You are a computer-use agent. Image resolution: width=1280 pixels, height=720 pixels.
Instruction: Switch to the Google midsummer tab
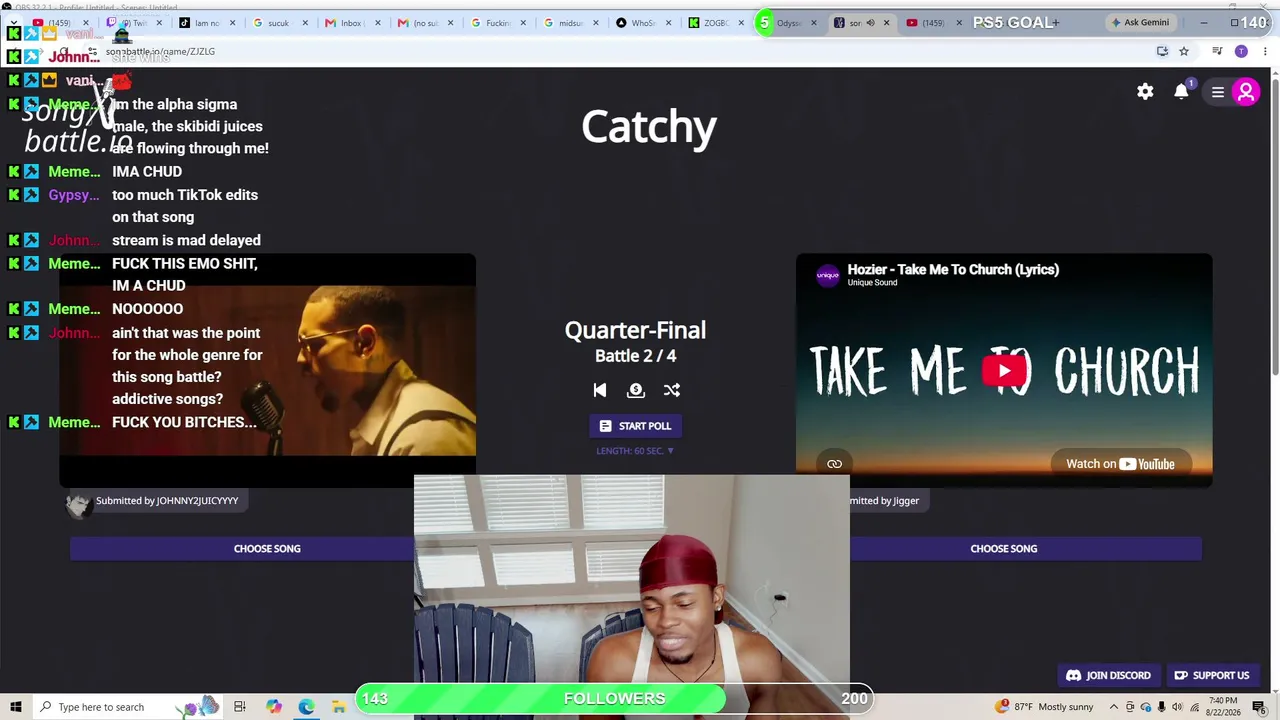(563, 23)
